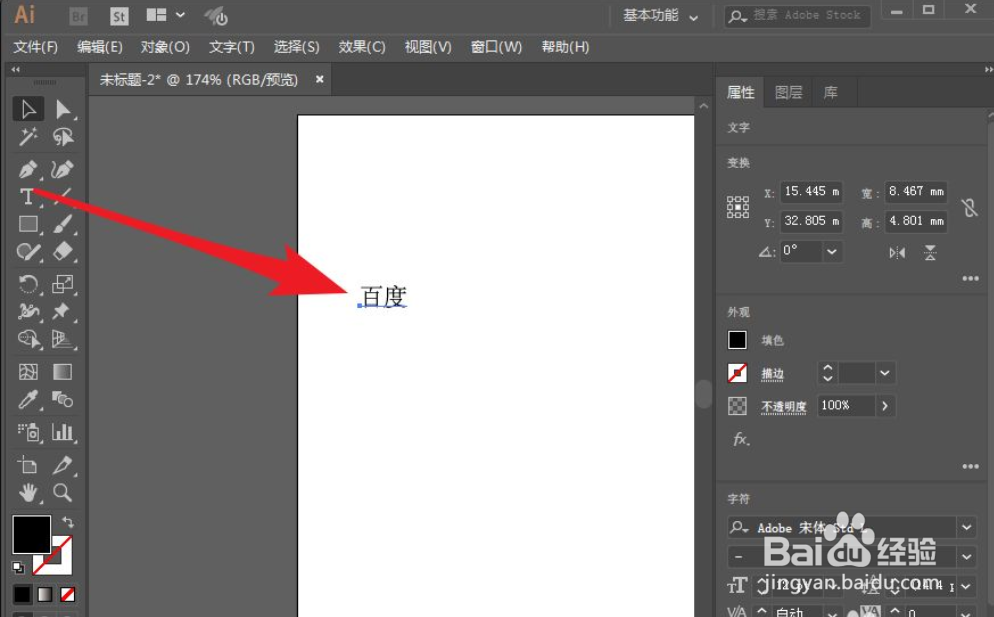Select the Eyedropper tool
Image resolution: width=994 pixels, height=617 pixels.
point(28,399)
